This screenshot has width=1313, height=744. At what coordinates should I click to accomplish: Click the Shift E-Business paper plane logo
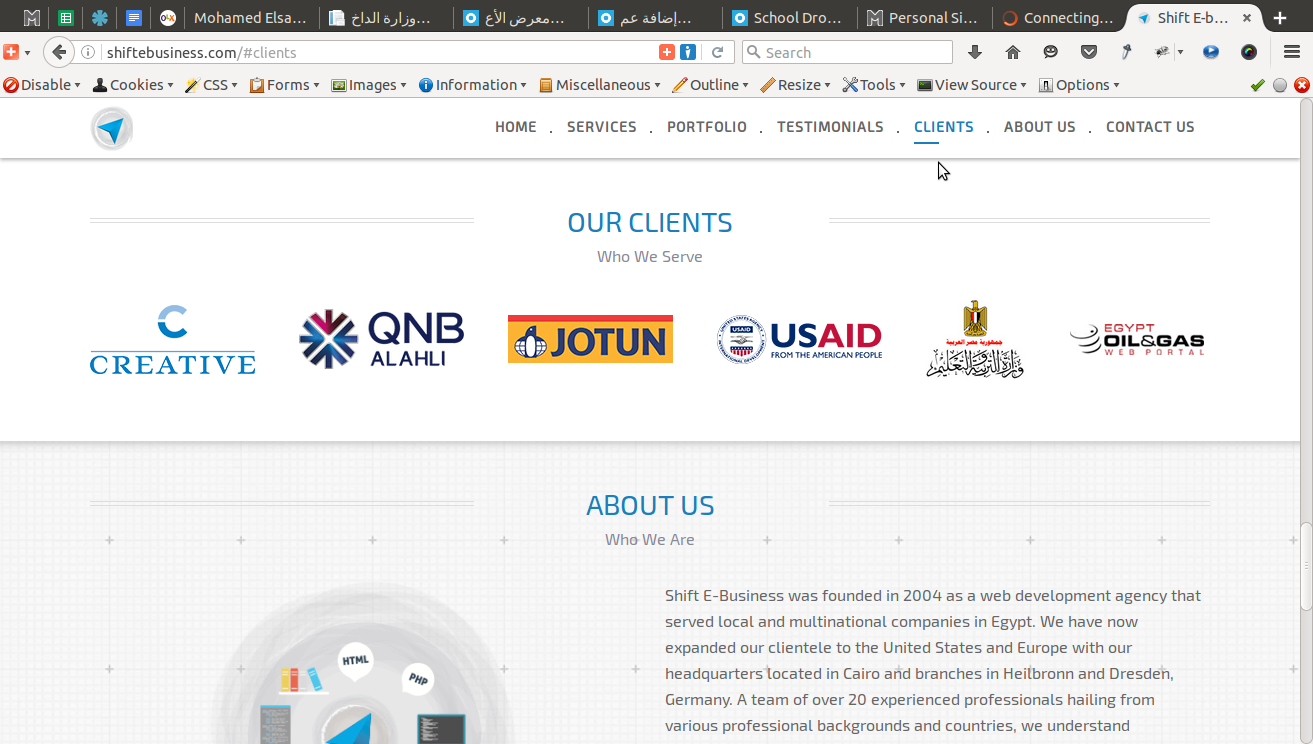pos(112,128)
